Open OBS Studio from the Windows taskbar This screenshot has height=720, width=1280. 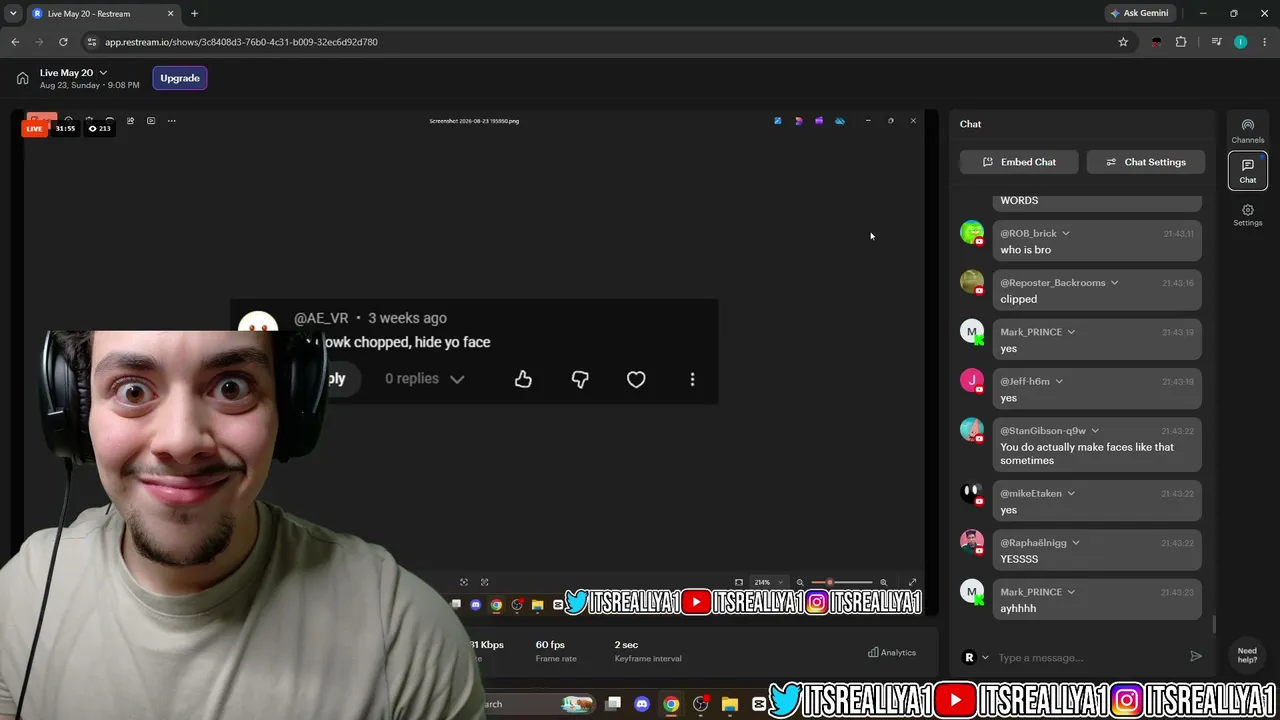pos(701,704)
